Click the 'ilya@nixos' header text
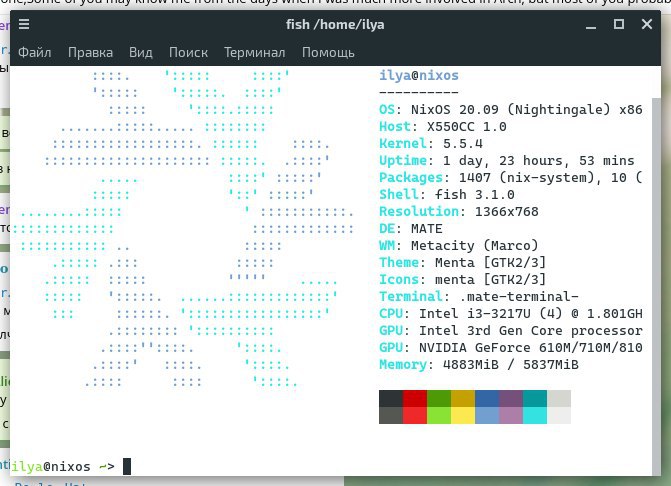The height and width of the screenshot is (486, 671). (x=419, y=76)
